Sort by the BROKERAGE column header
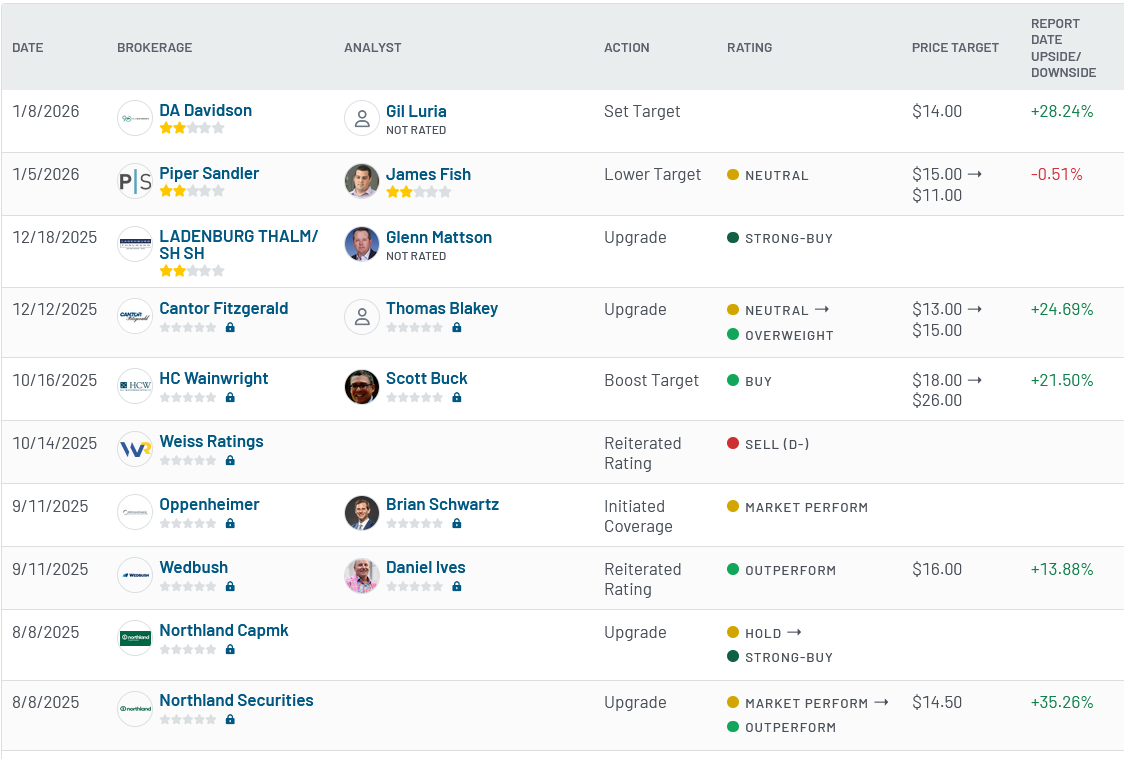Viewport: 1124px width, 759px height. tap(155, 47)
